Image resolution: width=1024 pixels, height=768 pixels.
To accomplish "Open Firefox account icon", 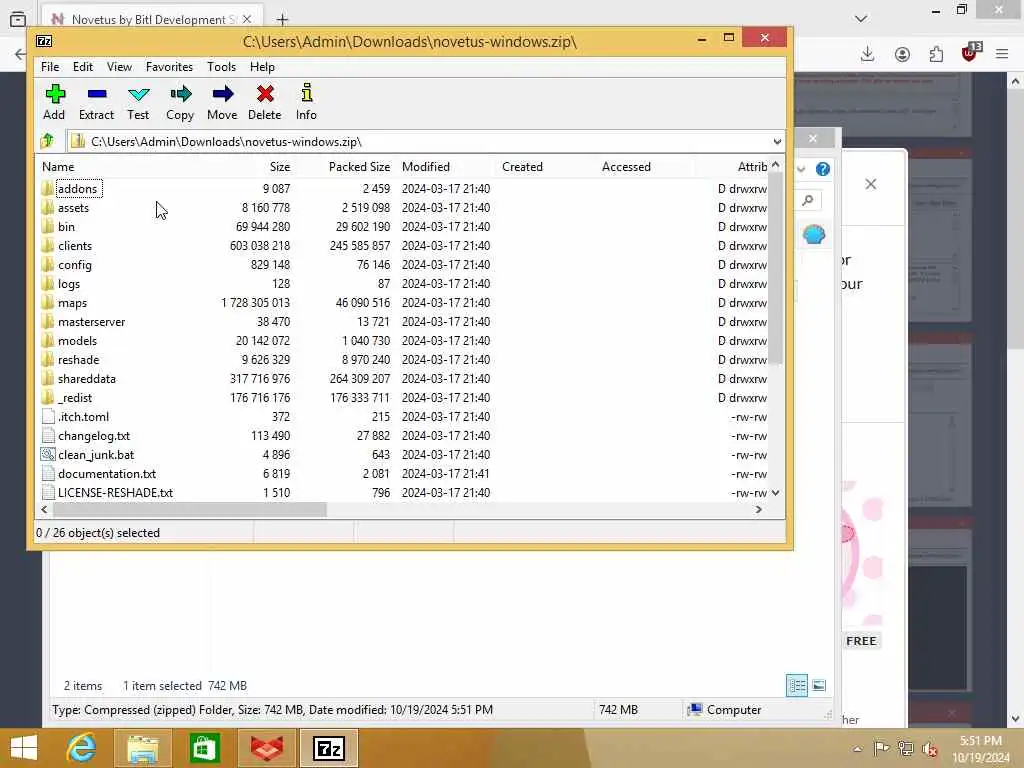I will pos(902,54).
